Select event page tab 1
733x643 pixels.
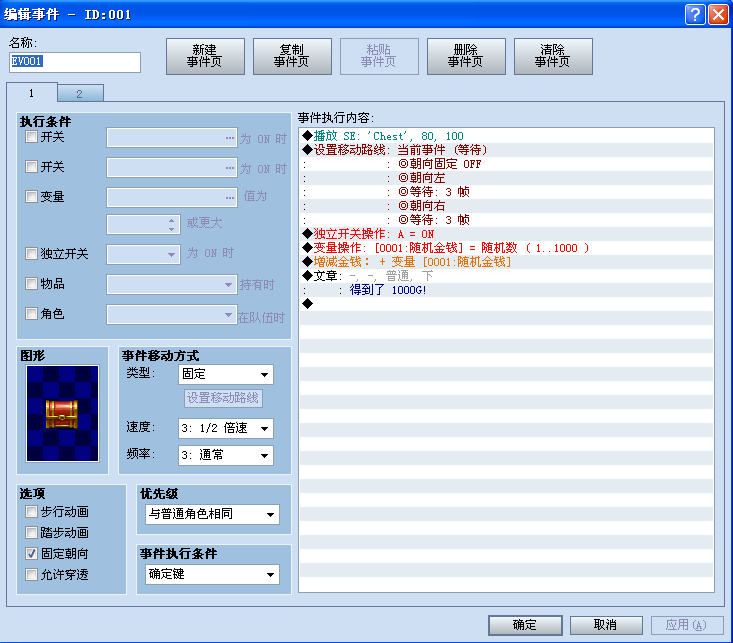click(32, 93)
